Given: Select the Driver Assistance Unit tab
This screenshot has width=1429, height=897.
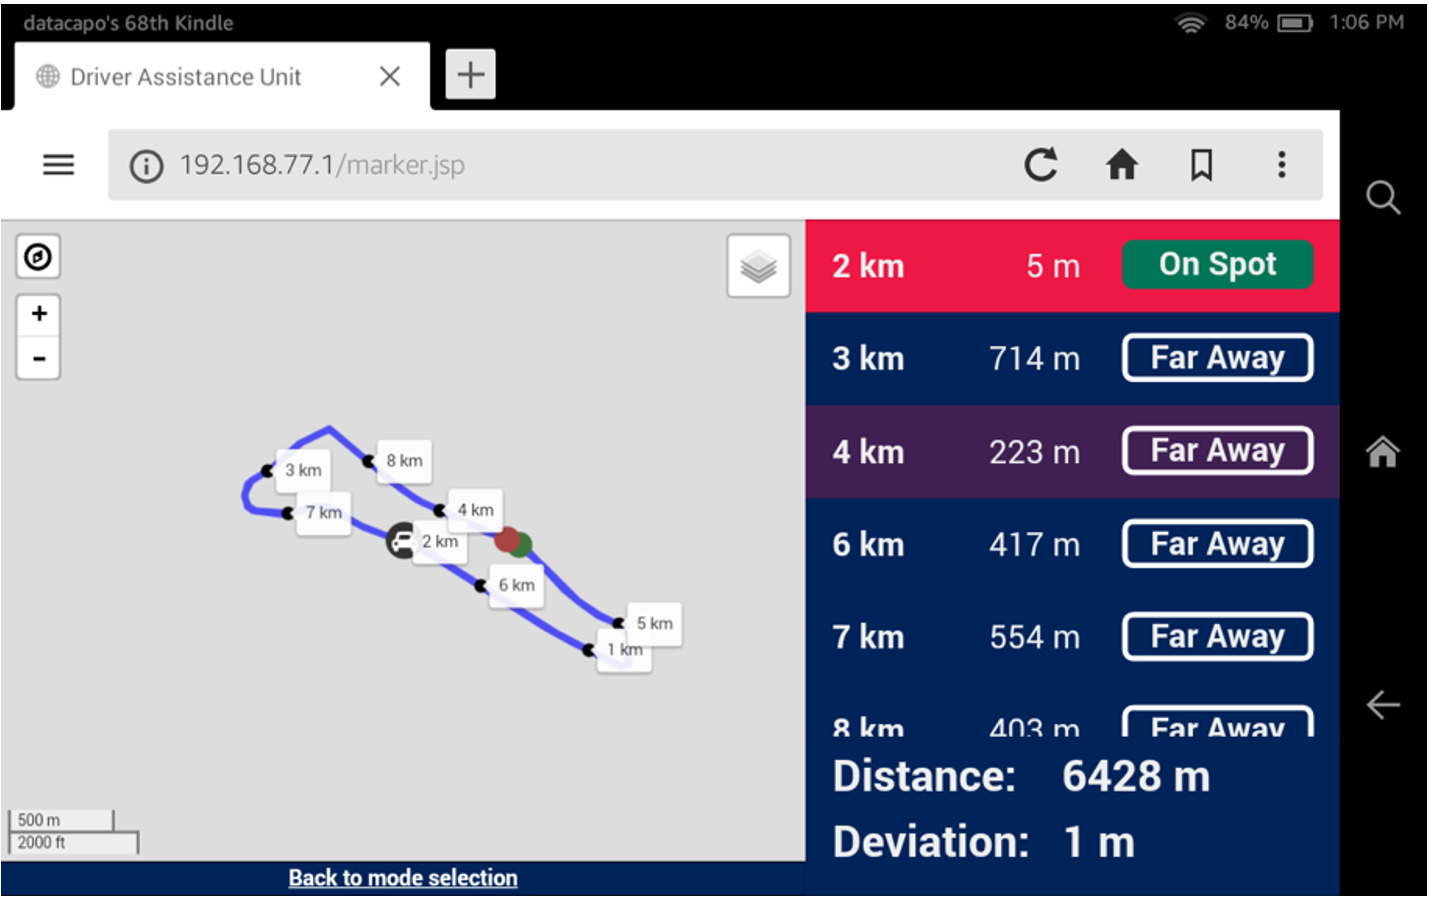Looking at the screenshot, I should (186, 77).
